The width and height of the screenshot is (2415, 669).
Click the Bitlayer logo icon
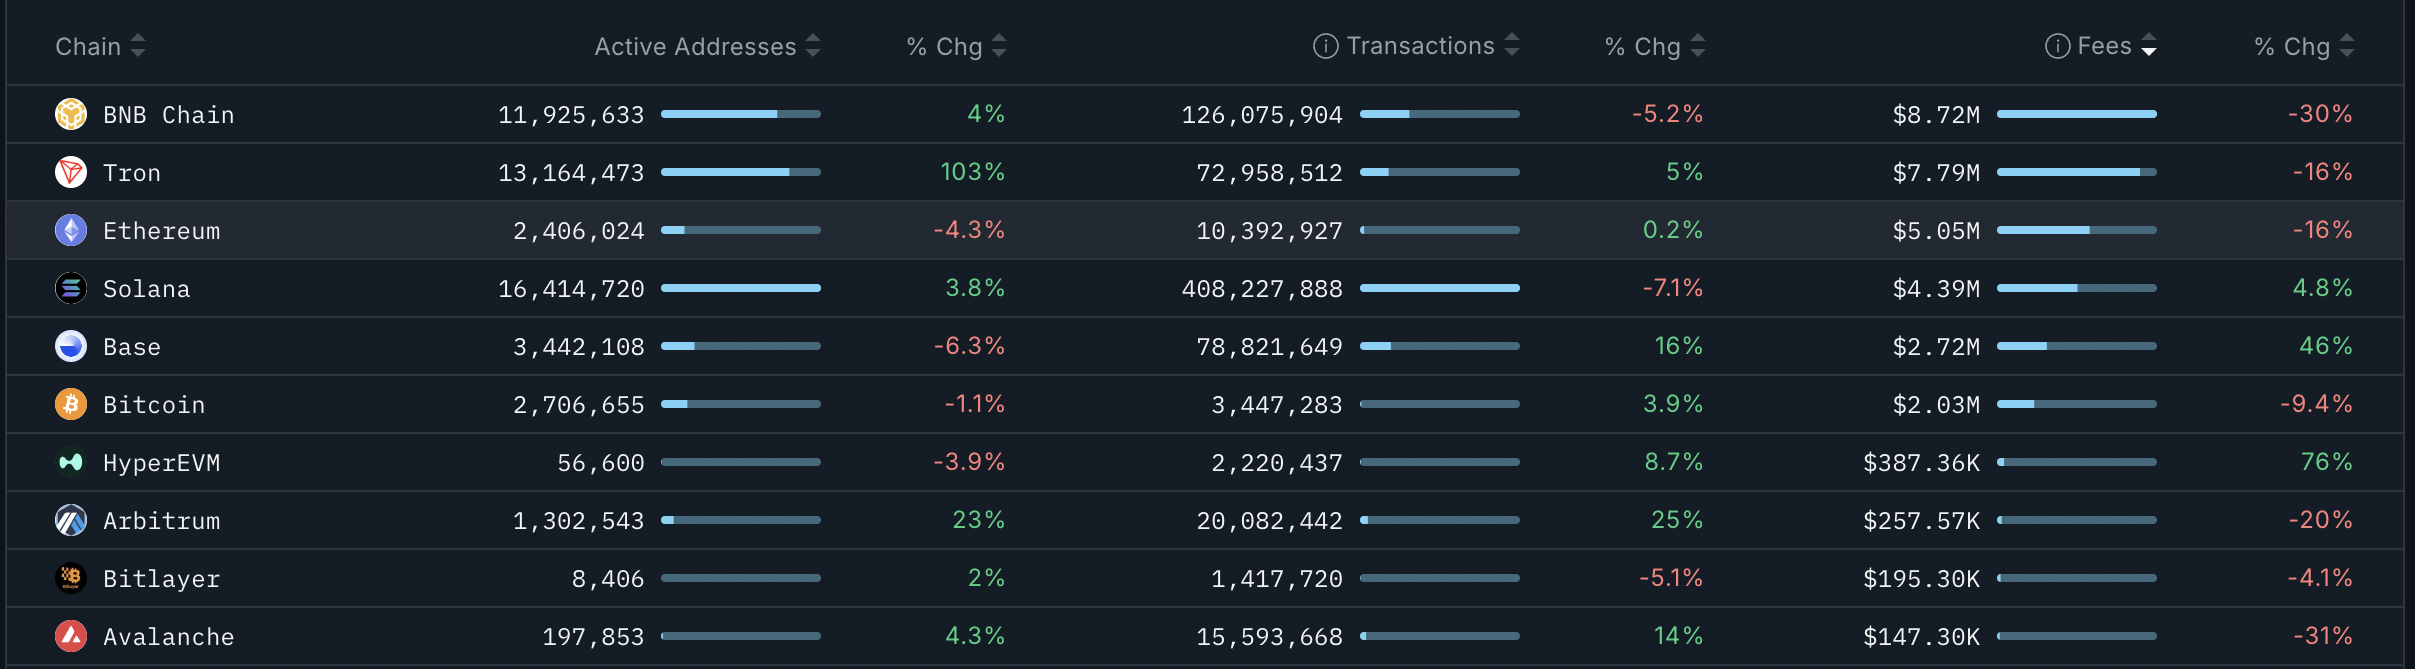point(71,579)
